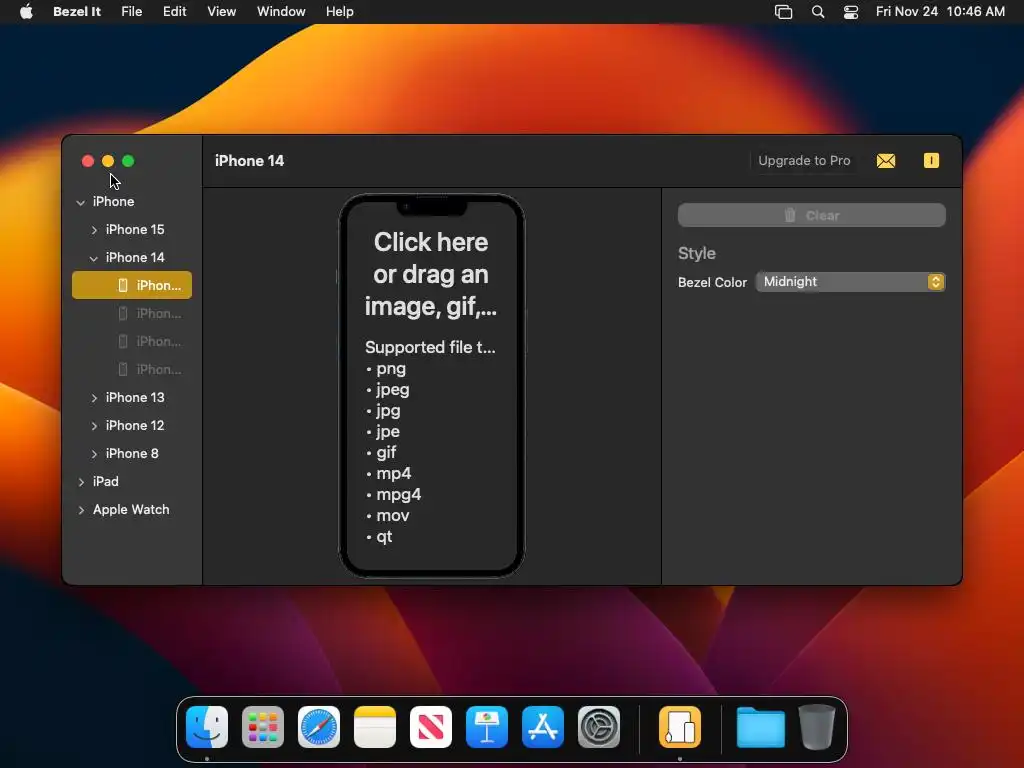Open the View menu
Viewport: 1024px width, 768px height.
click(221, 12)
